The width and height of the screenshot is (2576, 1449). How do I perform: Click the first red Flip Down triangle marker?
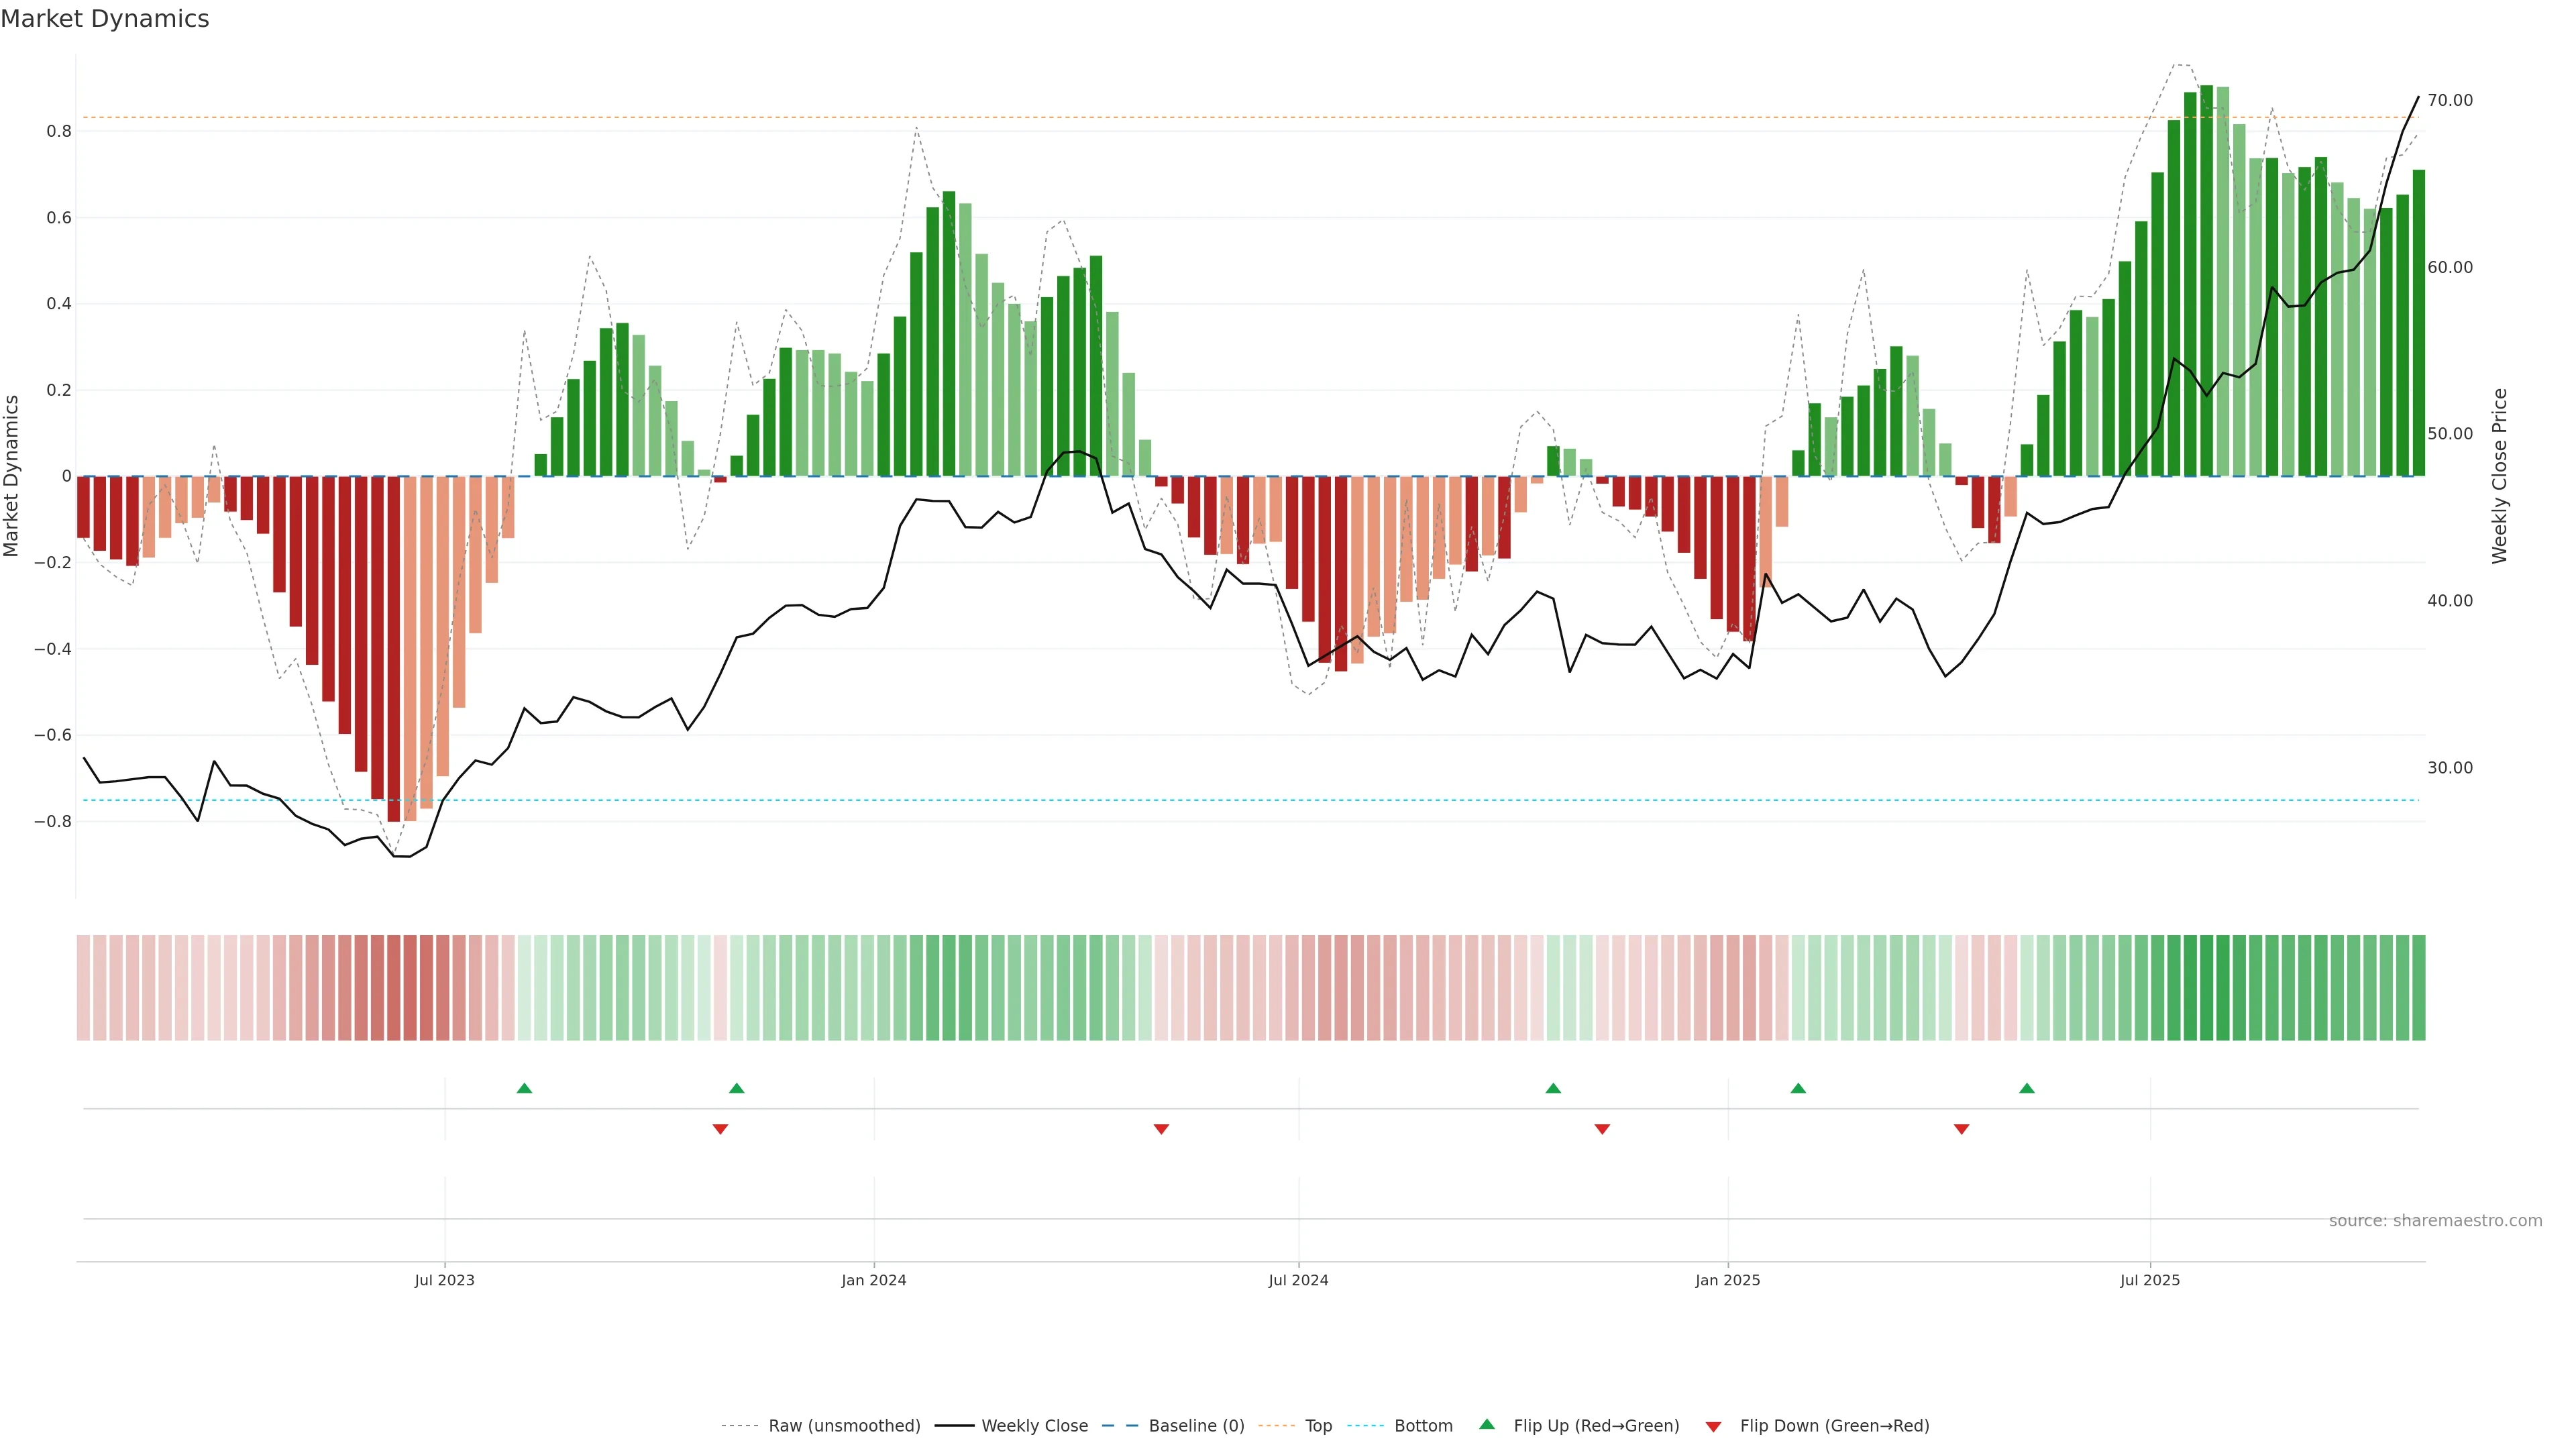pyautogui.click(x=720, y=1129)
